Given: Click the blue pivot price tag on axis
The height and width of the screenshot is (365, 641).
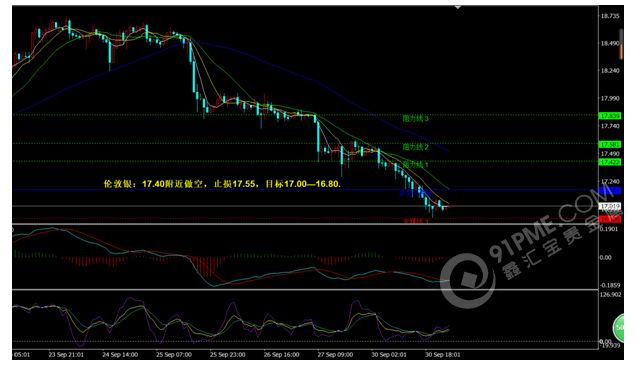Looking at the screenshot, I should (x=610, y=190).
